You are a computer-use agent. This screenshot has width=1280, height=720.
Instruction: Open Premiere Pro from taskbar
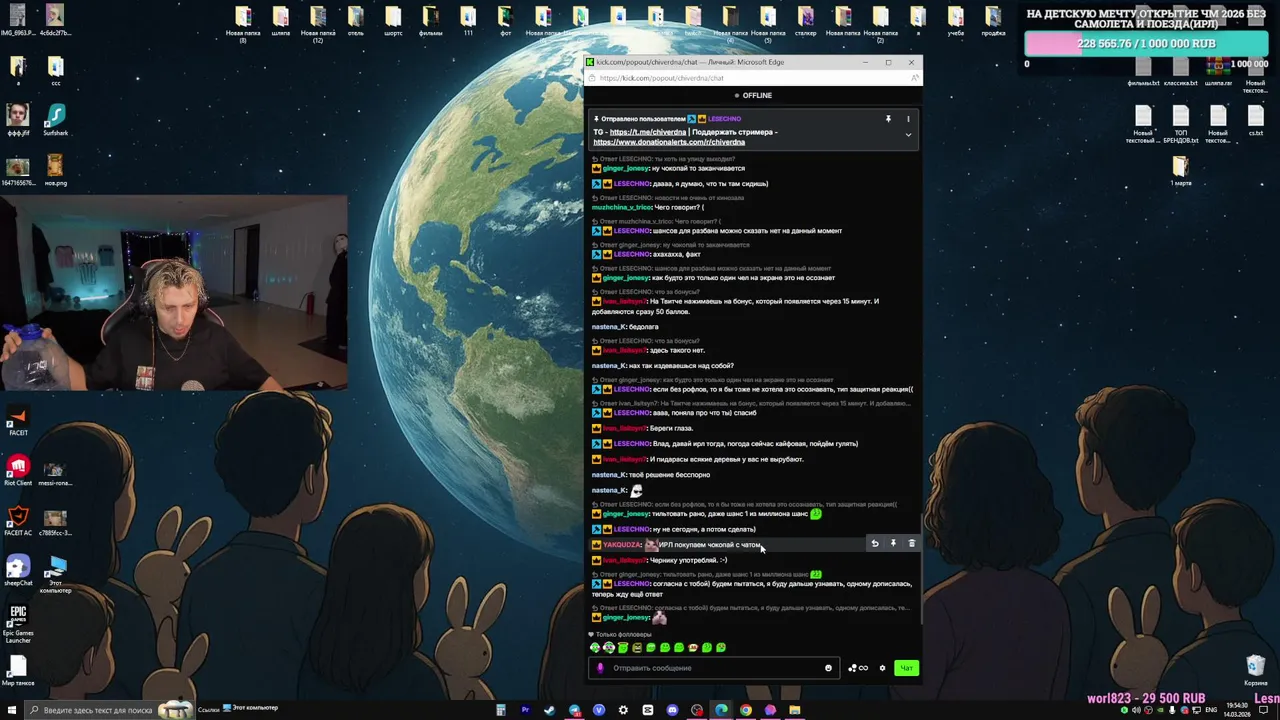tap(525, 710)
